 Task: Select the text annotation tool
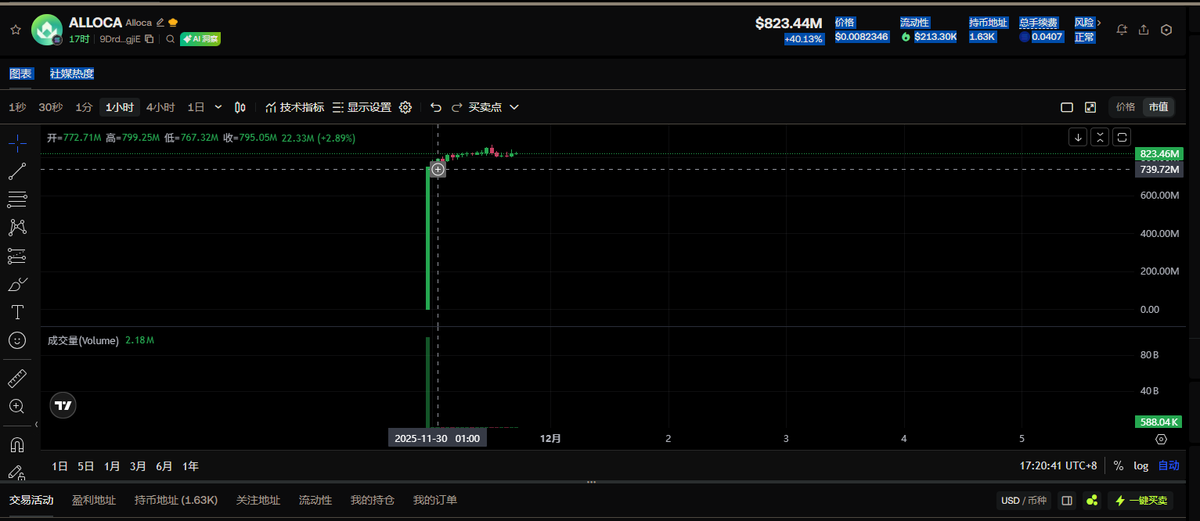(x=17, y=312)
